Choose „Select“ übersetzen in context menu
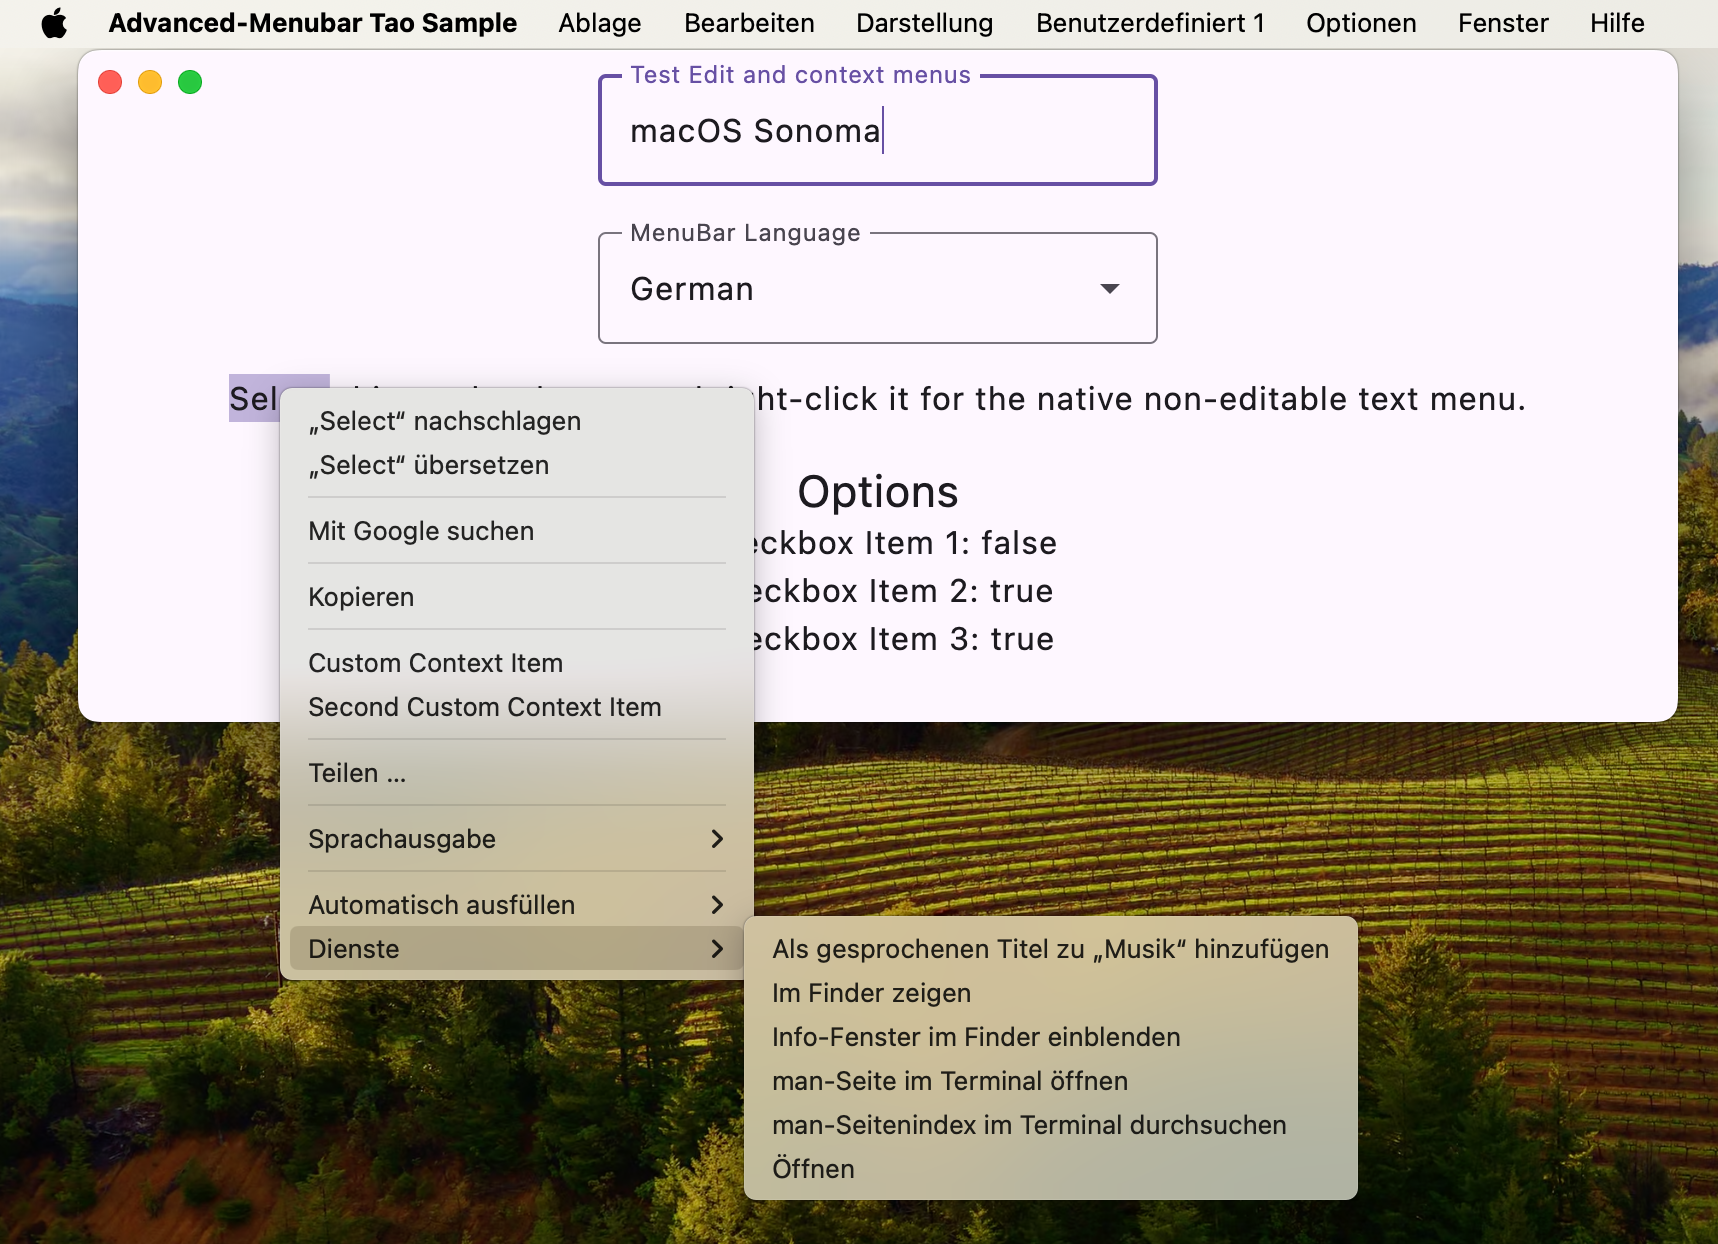 (x=517, y=465)
